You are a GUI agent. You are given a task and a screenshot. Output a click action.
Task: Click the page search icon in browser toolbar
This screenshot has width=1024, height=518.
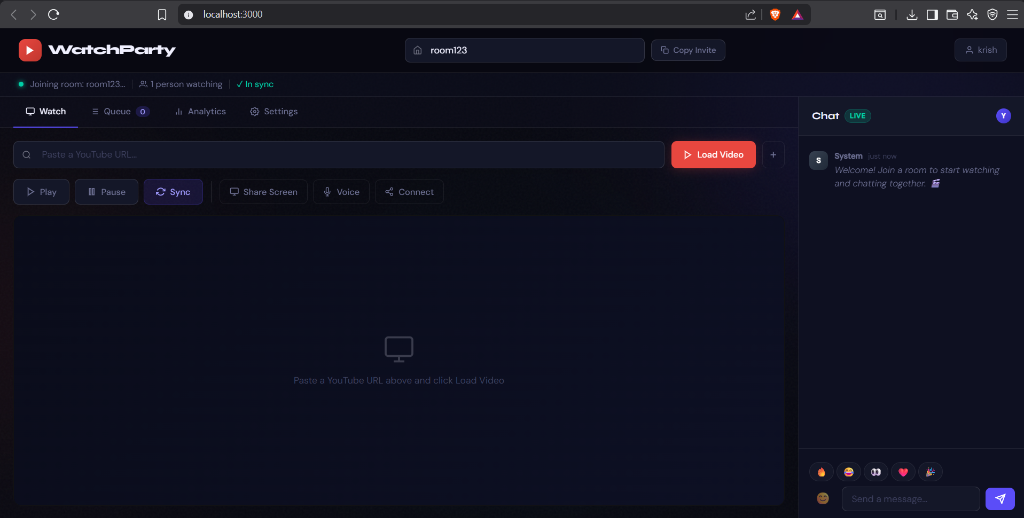click(x=880, y=14)
